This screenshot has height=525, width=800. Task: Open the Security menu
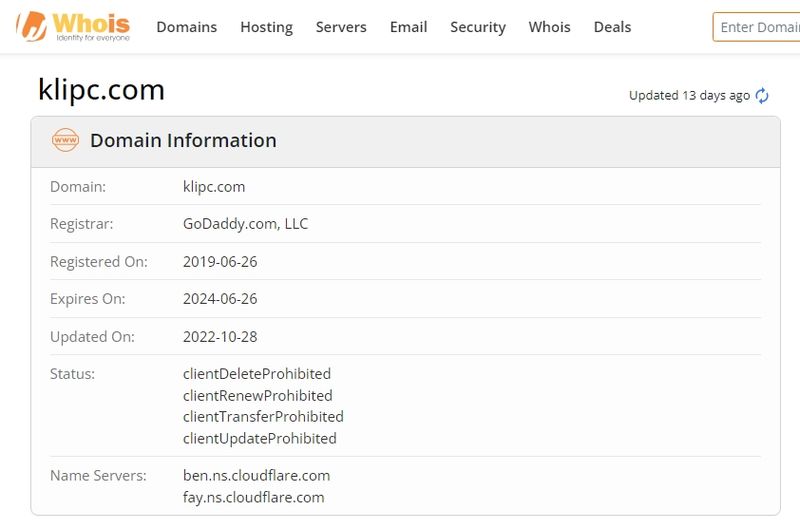(x=478, y=27)
